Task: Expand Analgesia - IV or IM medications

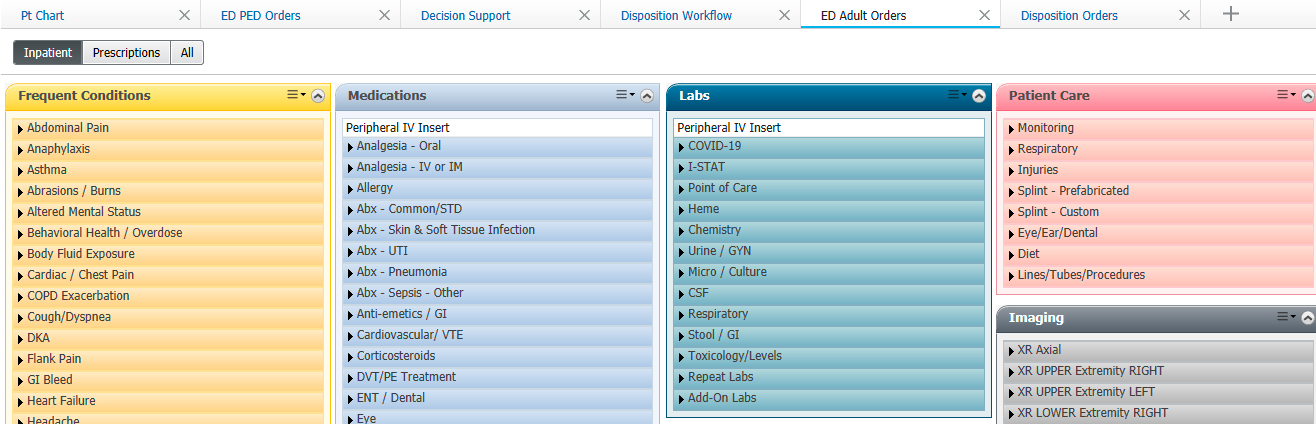Action: point(409,167)
